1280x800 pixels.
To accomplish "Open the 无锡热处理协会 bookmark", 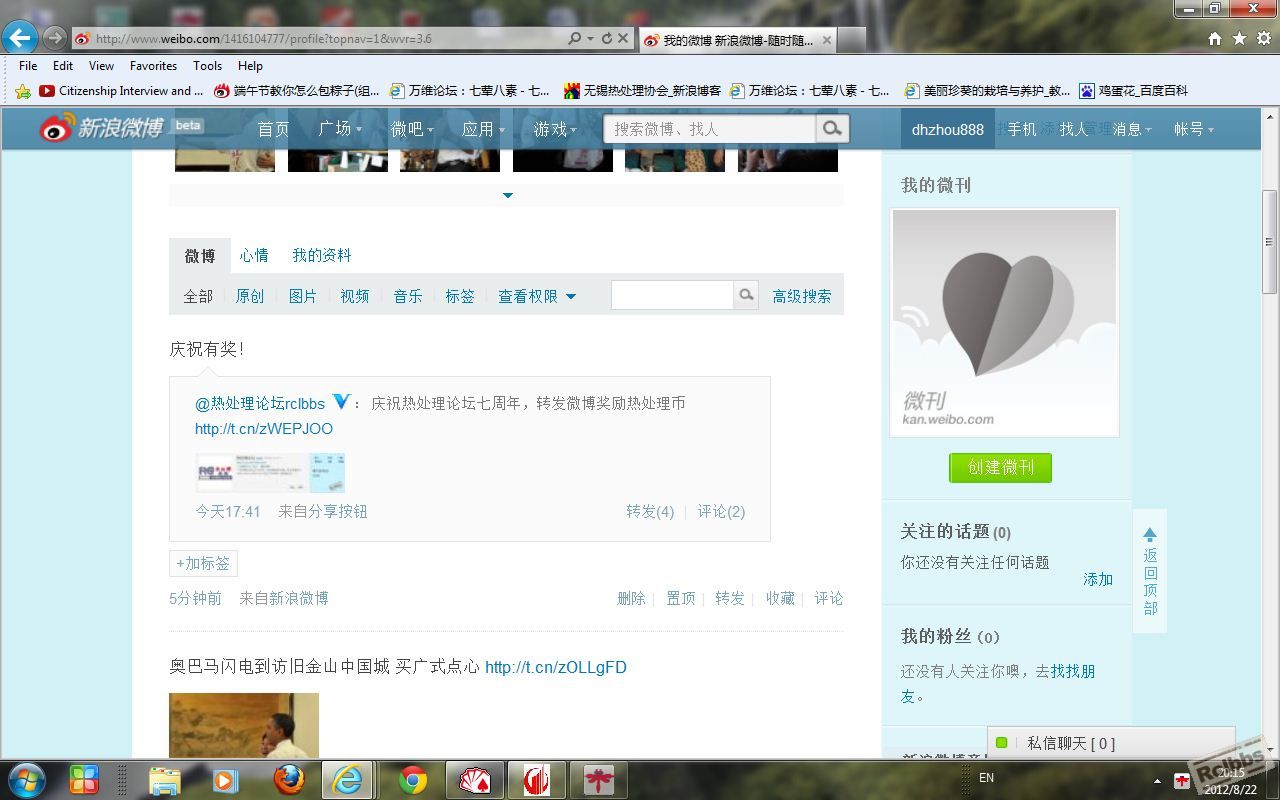I will pos(643,91).
